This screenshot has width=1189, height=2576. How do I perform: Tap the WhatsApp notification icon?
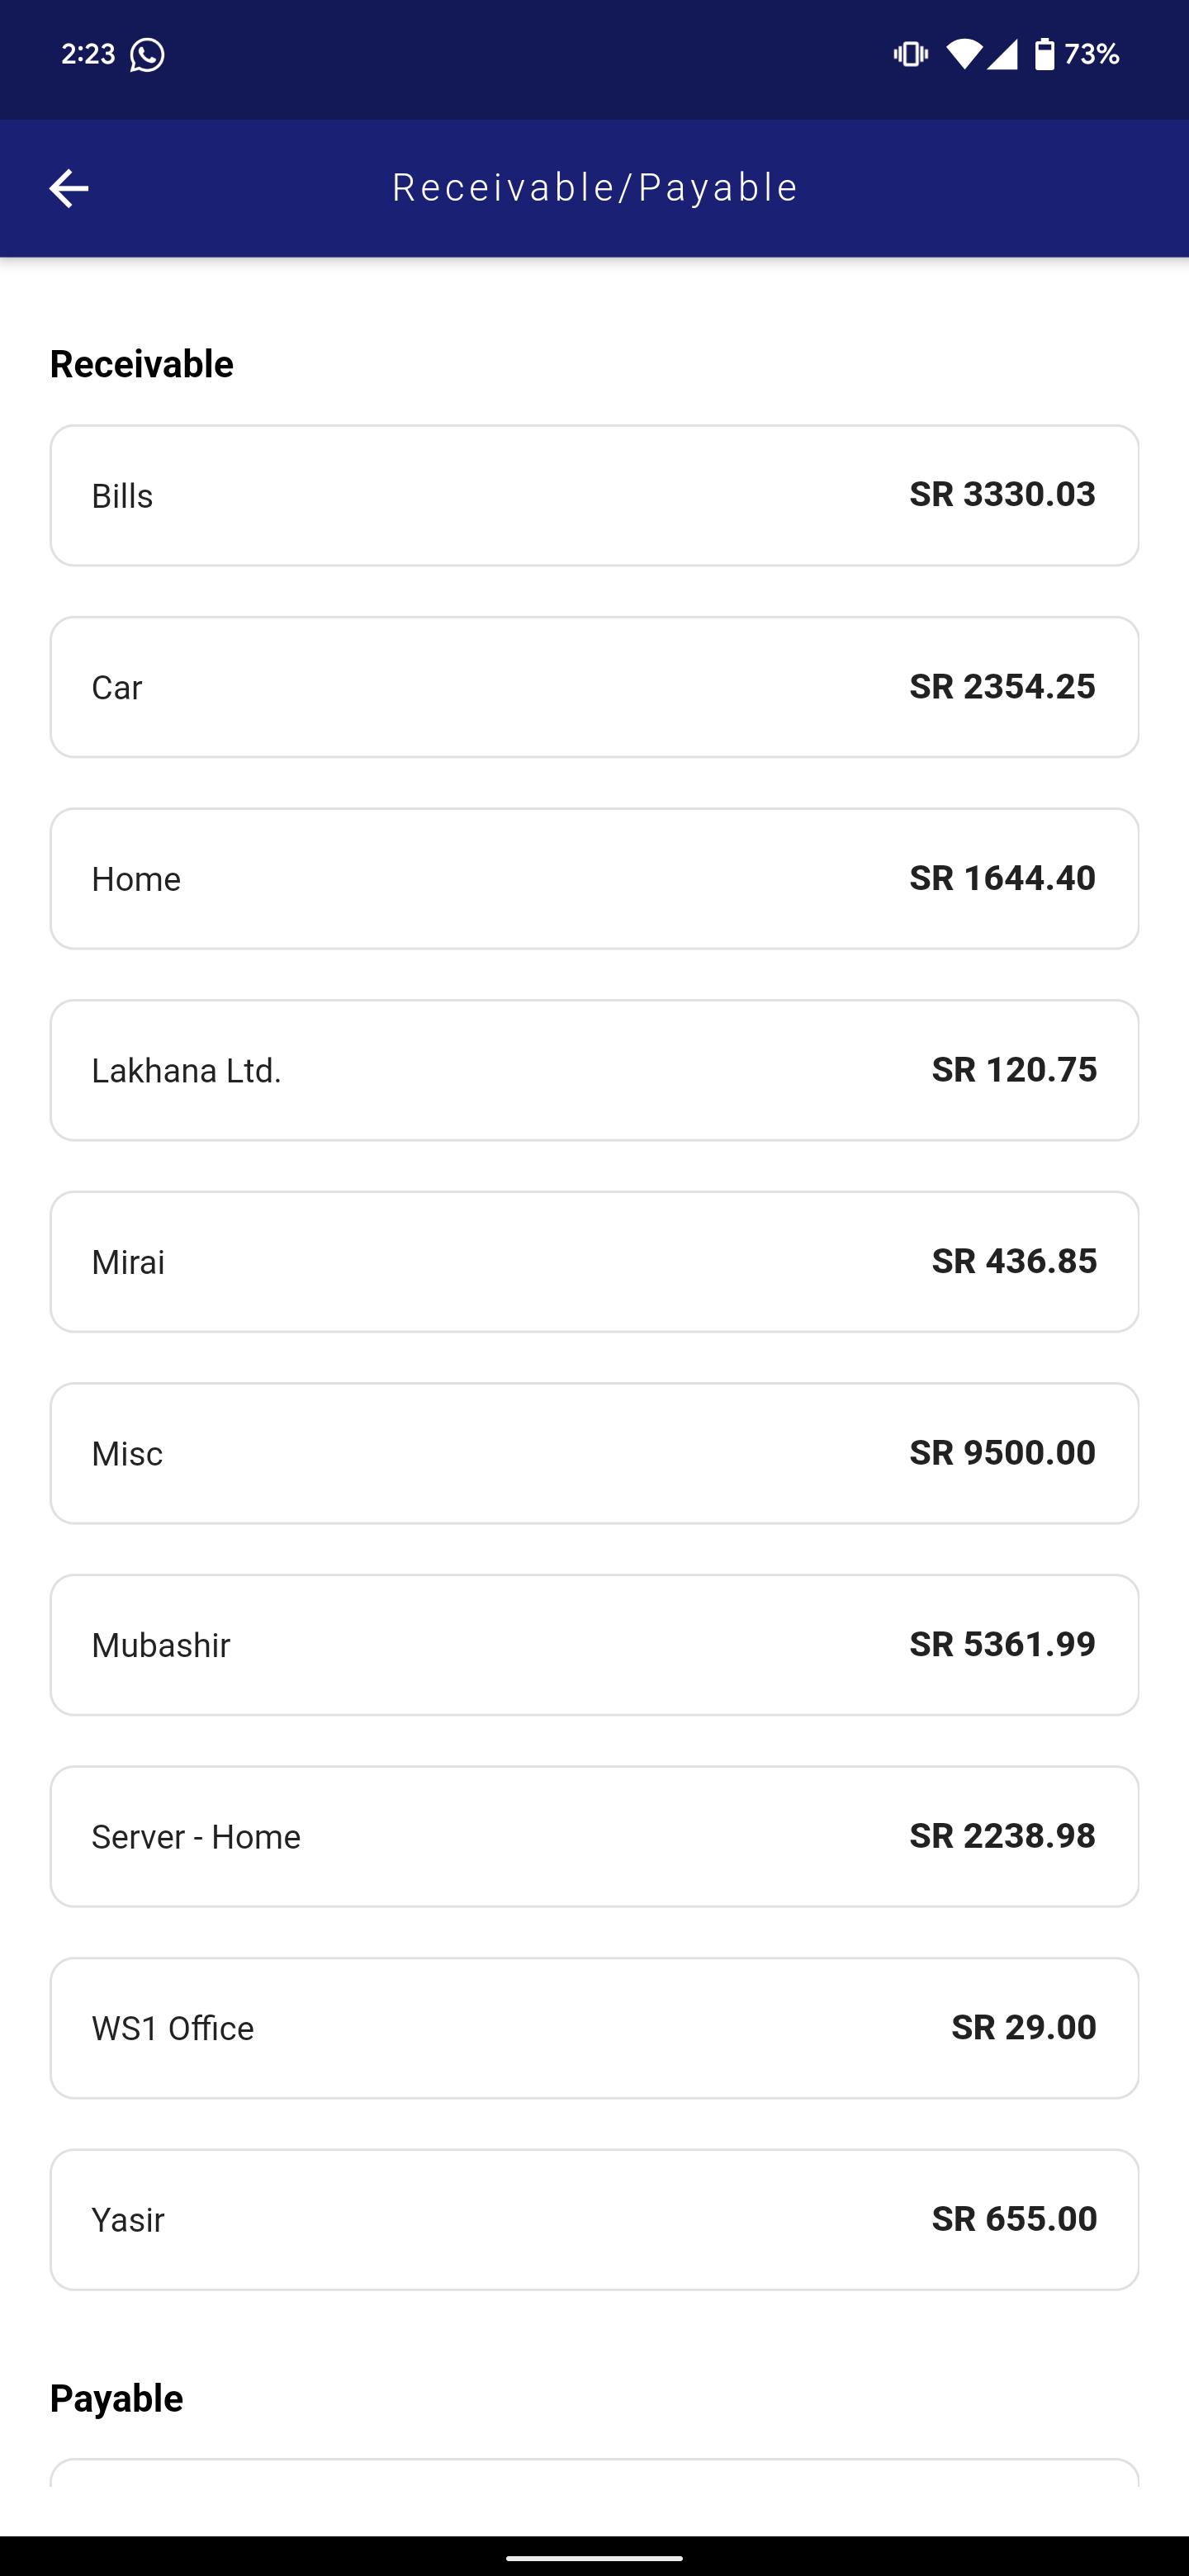pyautogui.click(x=147, y=54)
